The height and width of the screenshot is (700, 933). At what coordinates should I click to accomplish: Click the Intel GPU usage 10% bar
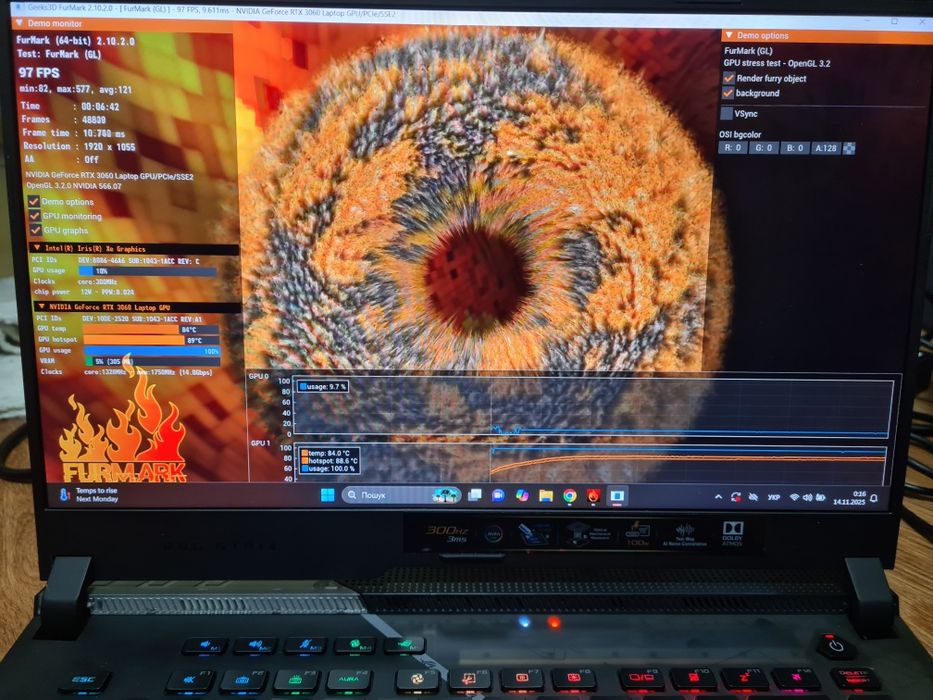148,271
